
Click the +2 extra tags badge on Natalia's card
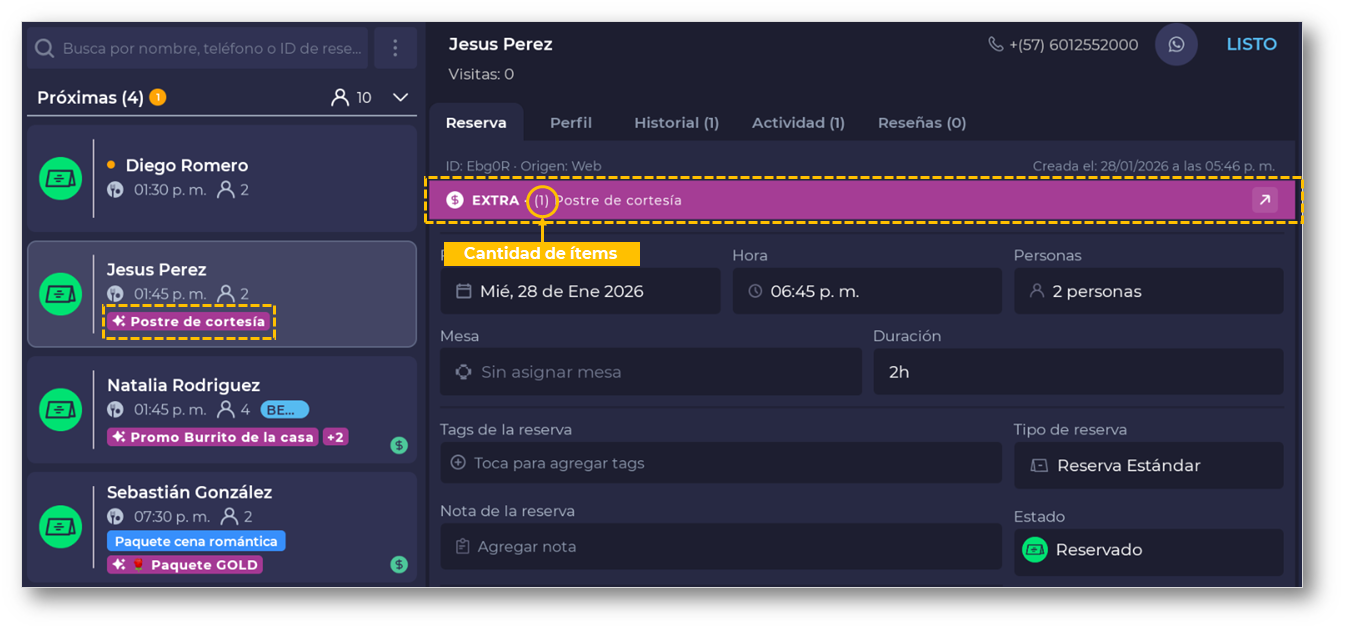click(x=335, y=437)
